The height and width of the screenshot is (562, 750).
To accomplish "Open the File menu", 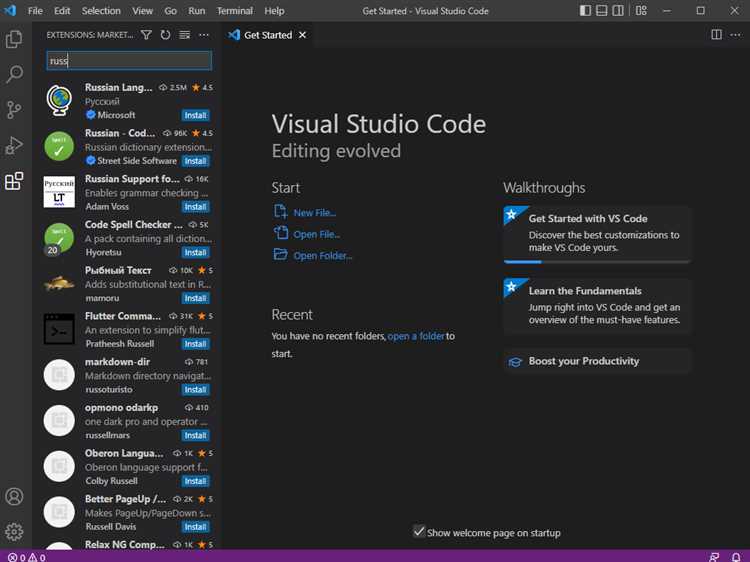I will tap(35, 11).
